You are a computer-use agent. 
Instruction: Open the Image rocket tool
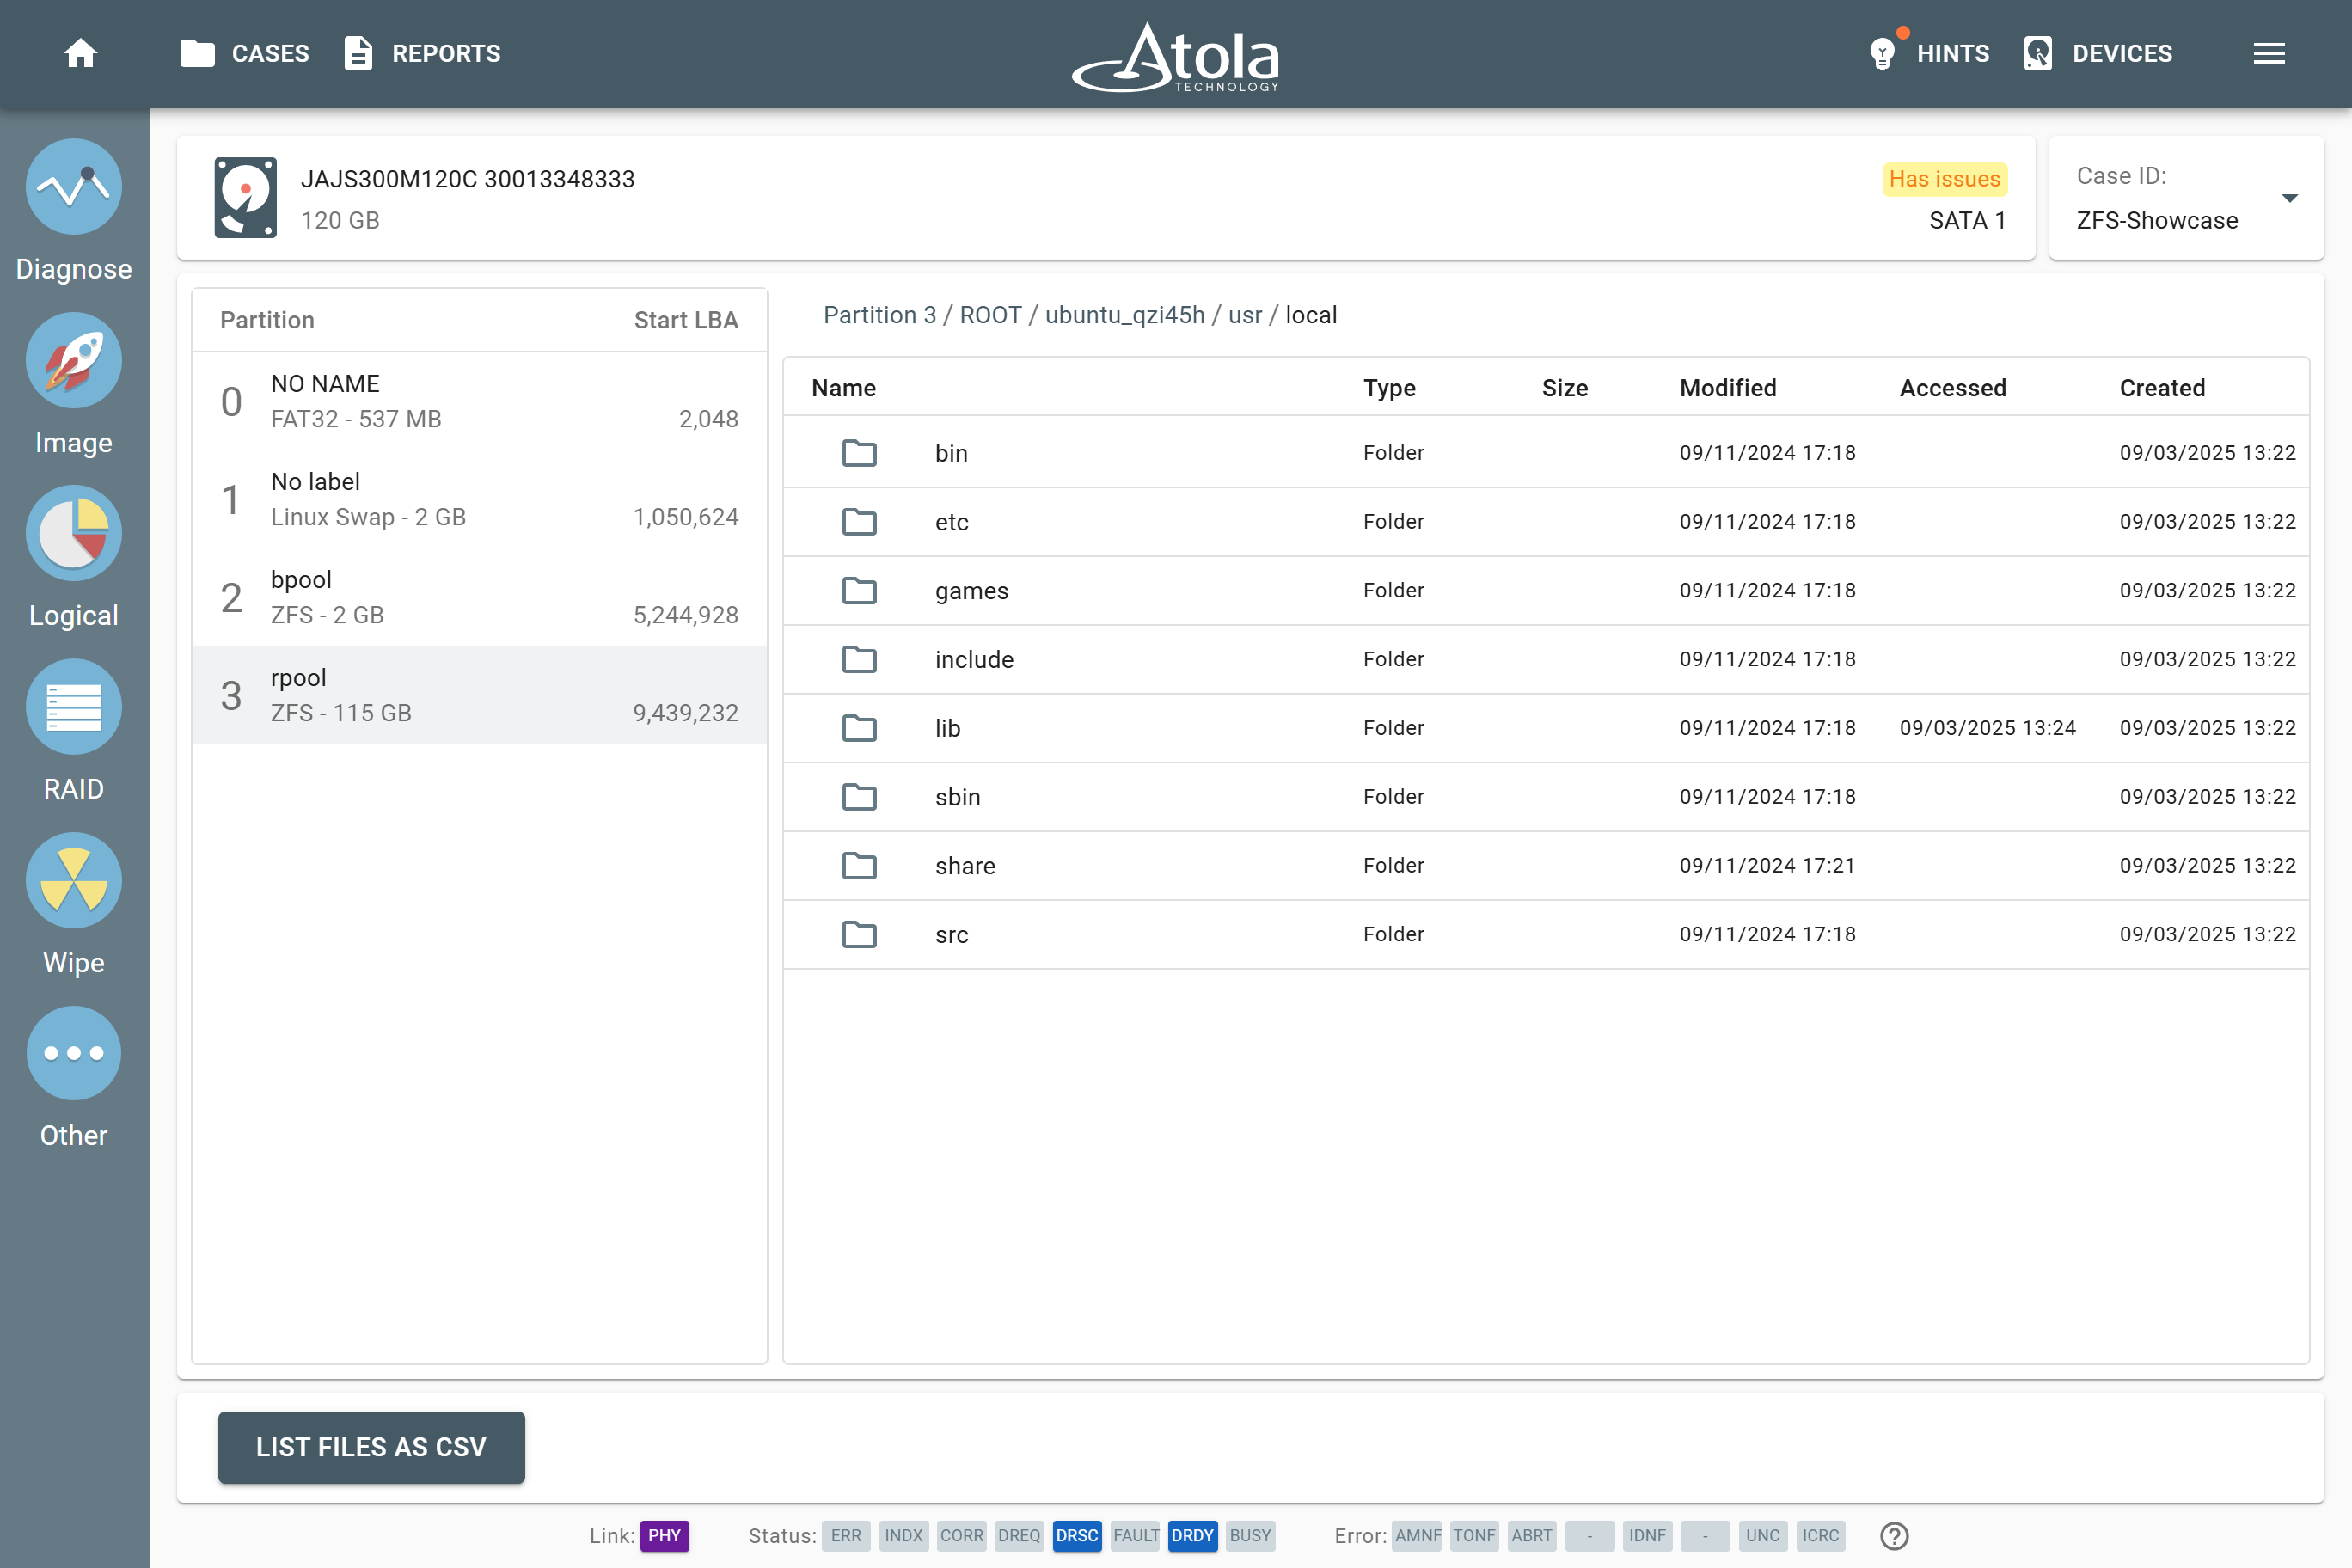pyautogui.click(x=74, y=360)
